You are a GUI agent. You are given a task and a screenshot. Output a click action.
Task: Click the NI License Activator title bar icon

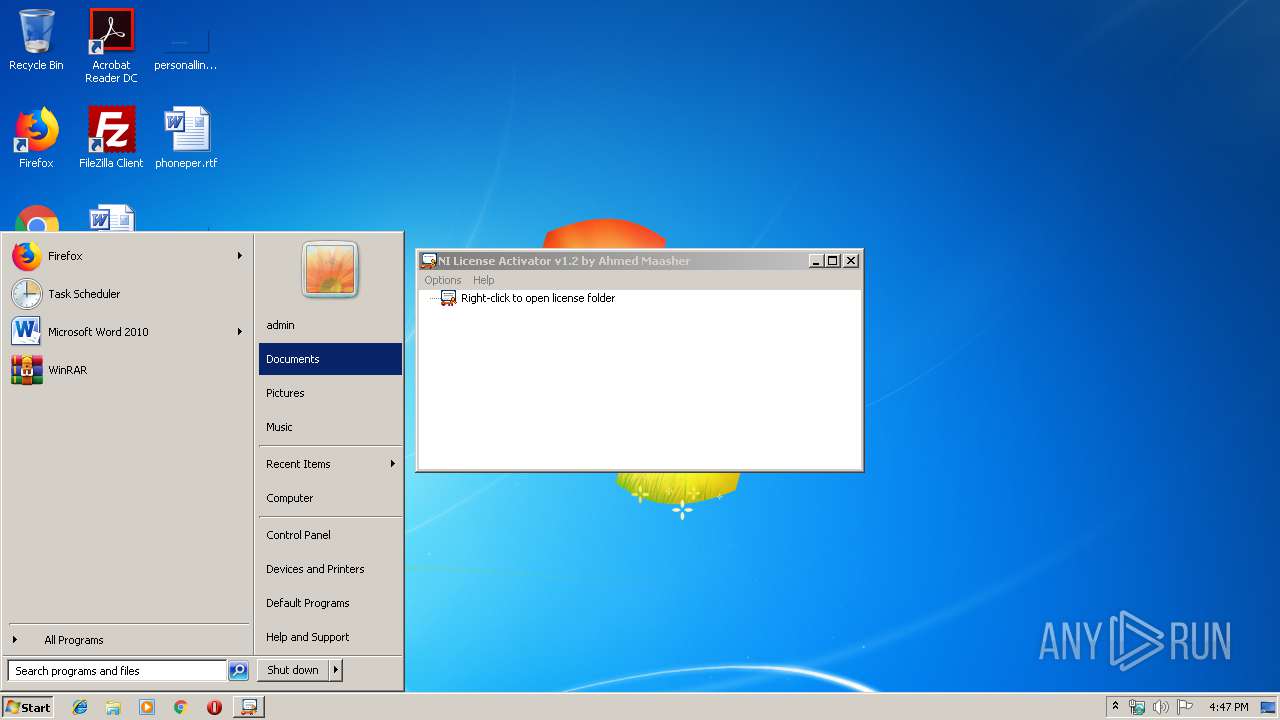[429, 261]
